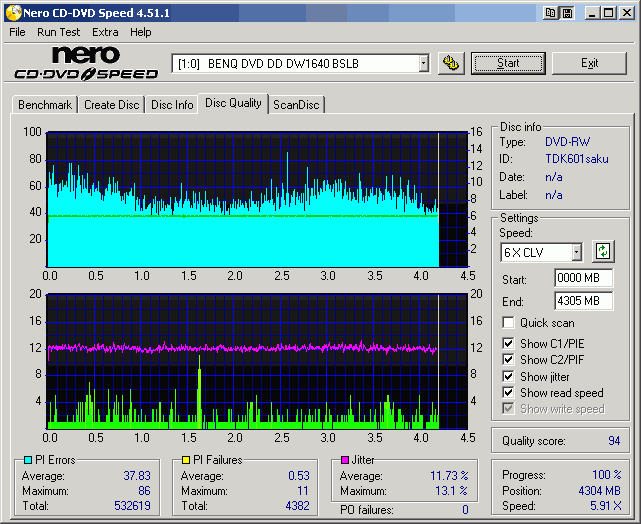The image size is (641, 524).
Task: Click the Nero app icon in title bar
Action: (12, 12)
